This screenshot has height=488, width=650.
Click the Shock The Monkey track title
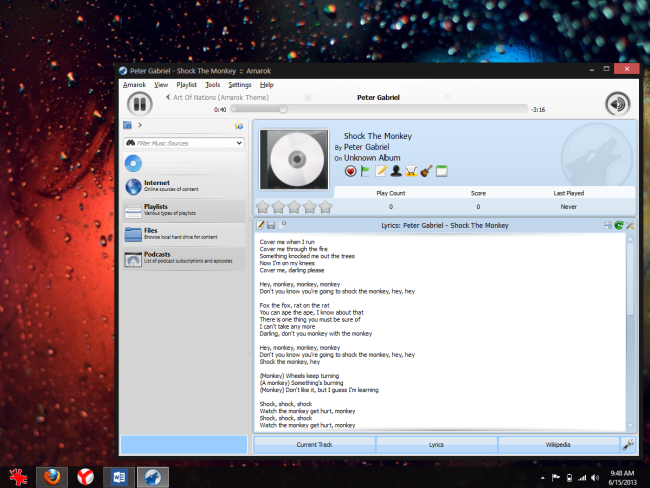click(378, 136)
